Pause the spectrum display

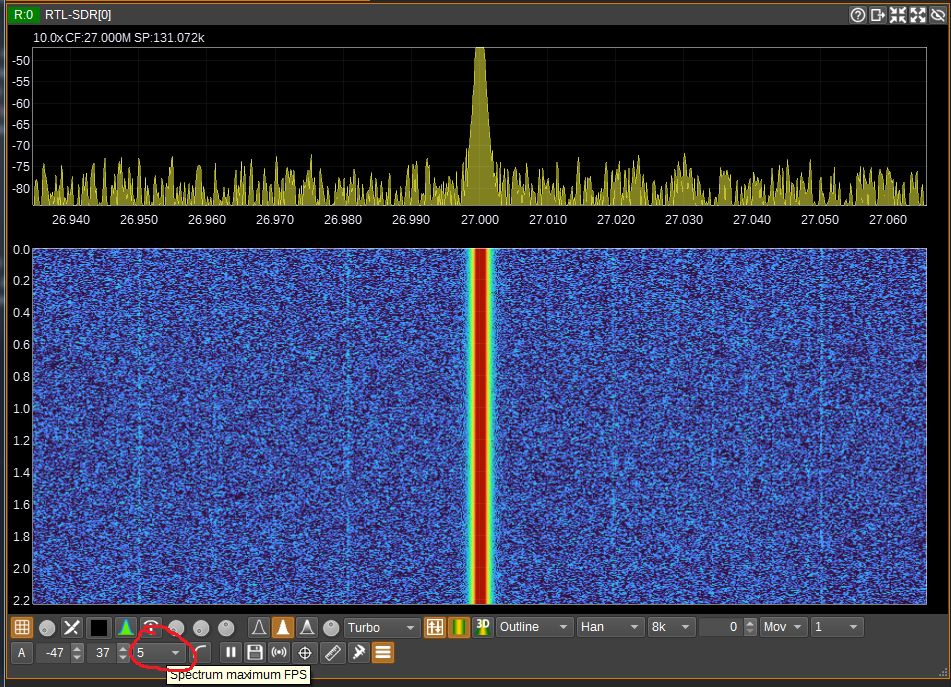230,653
